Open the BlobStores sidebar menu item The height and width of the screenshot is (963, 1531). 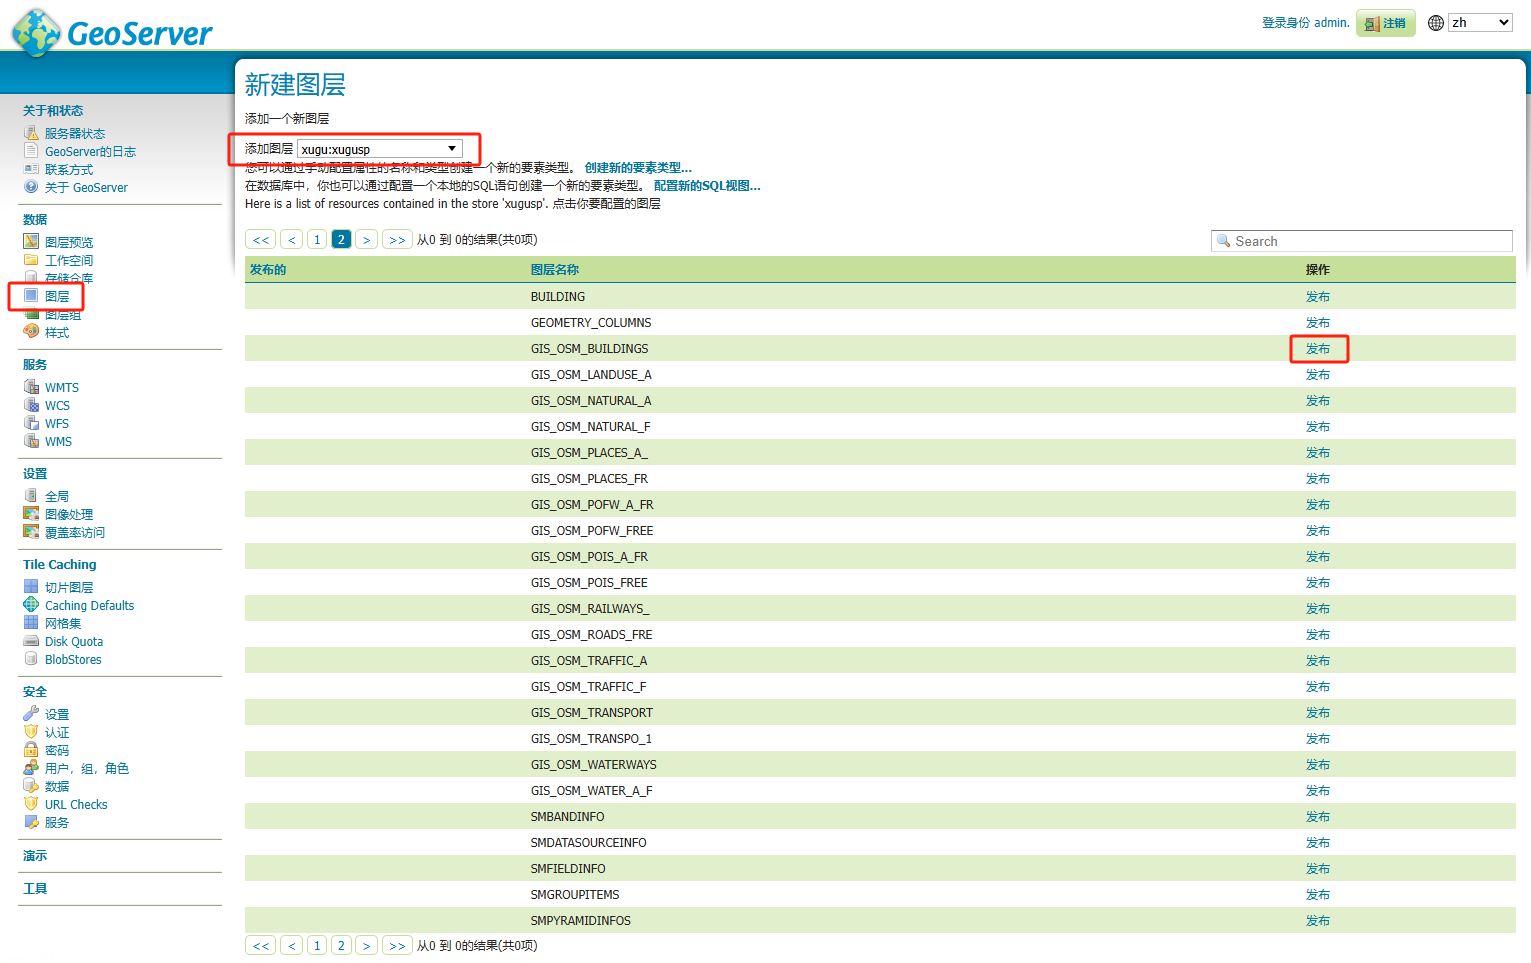(x=73, y=660)
